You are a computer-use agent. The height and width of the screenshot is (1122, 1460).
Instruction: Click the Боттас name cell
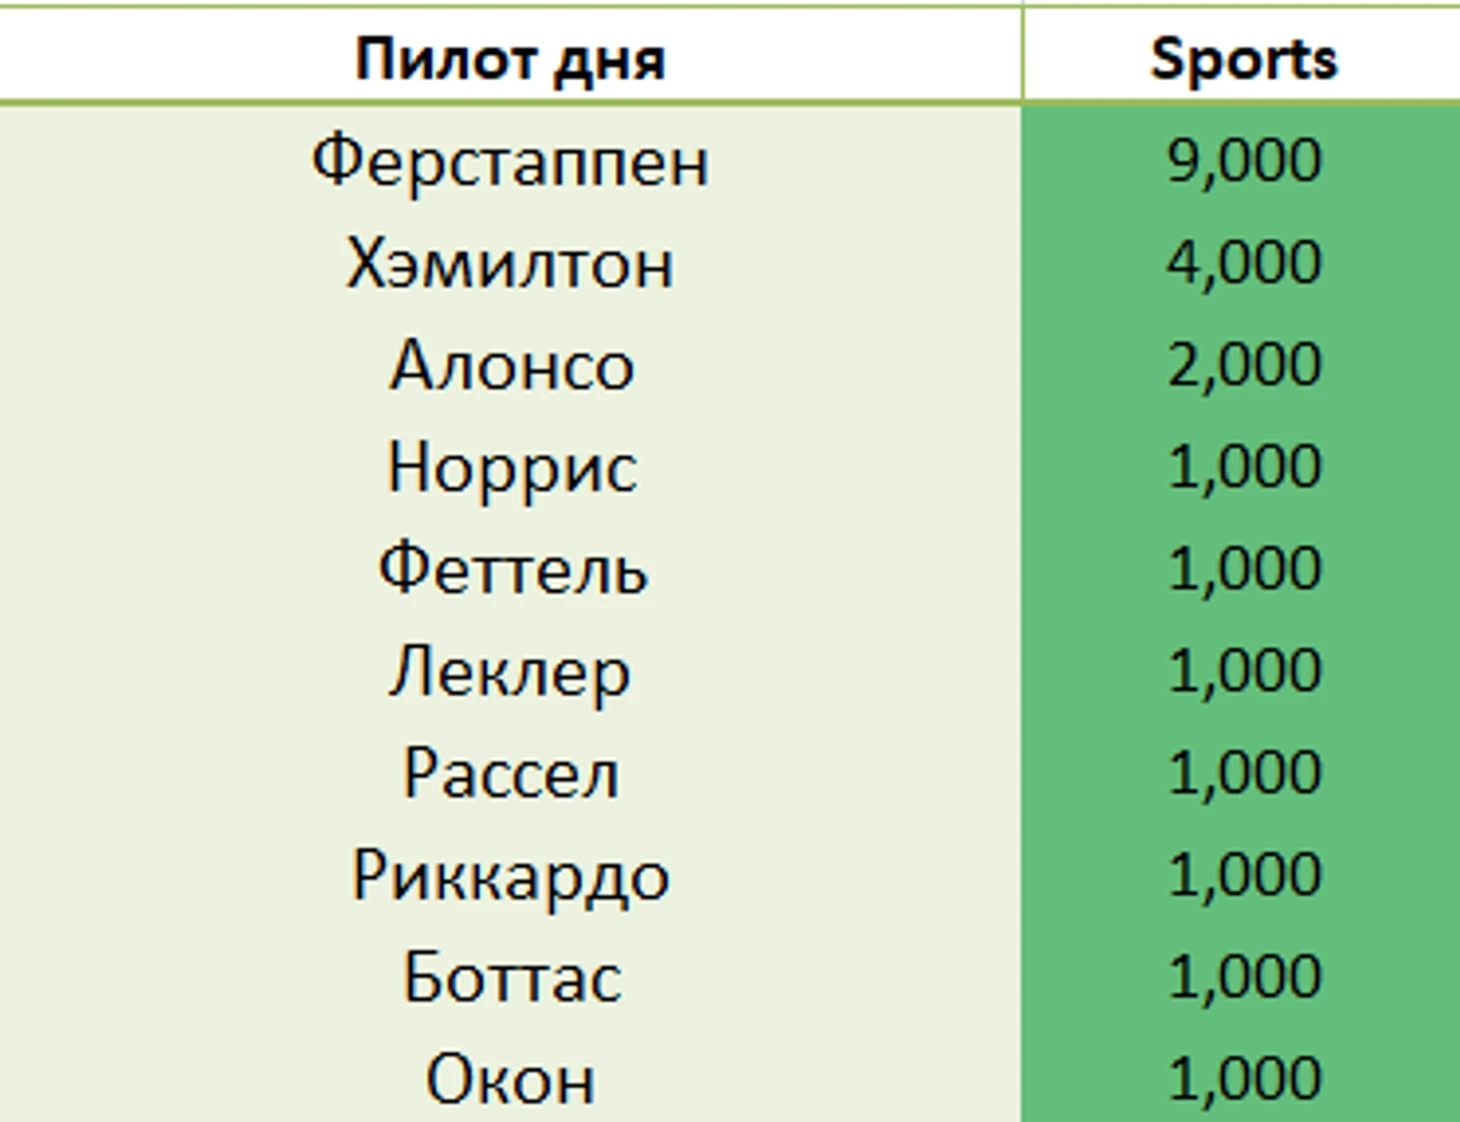510,978
